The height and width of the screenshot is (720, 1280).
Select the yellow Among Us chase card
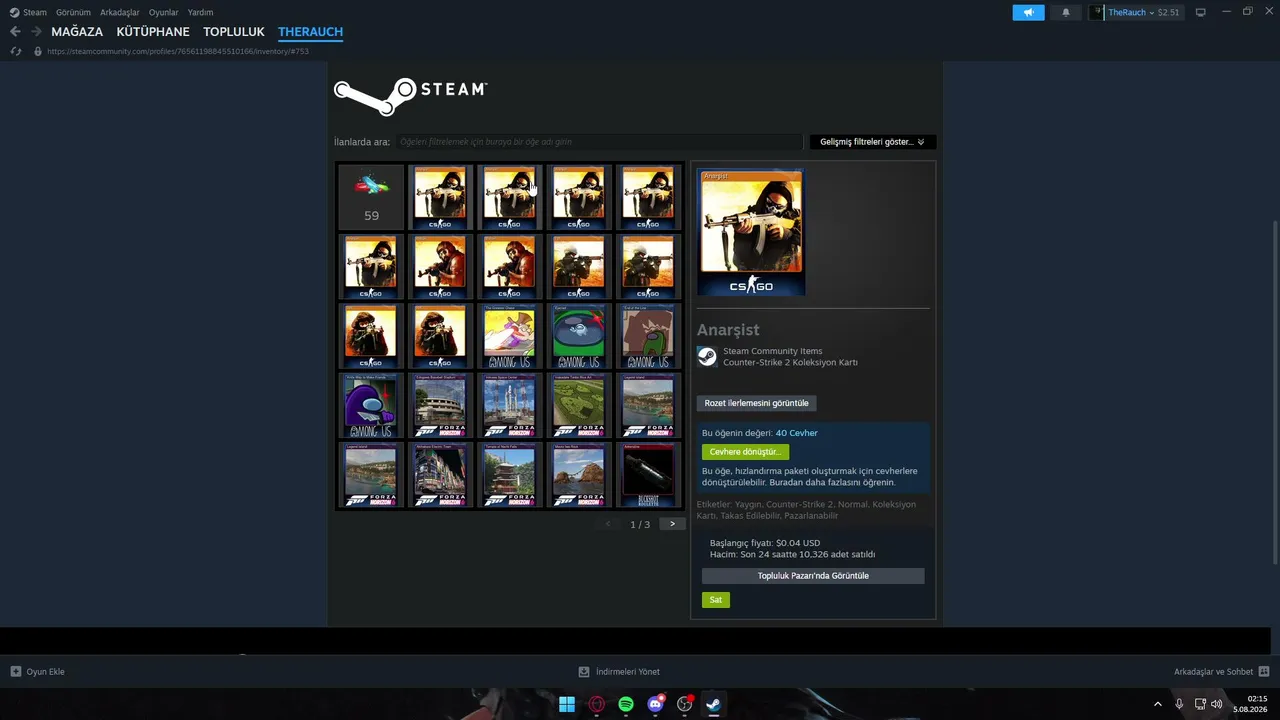coord(510,336)
